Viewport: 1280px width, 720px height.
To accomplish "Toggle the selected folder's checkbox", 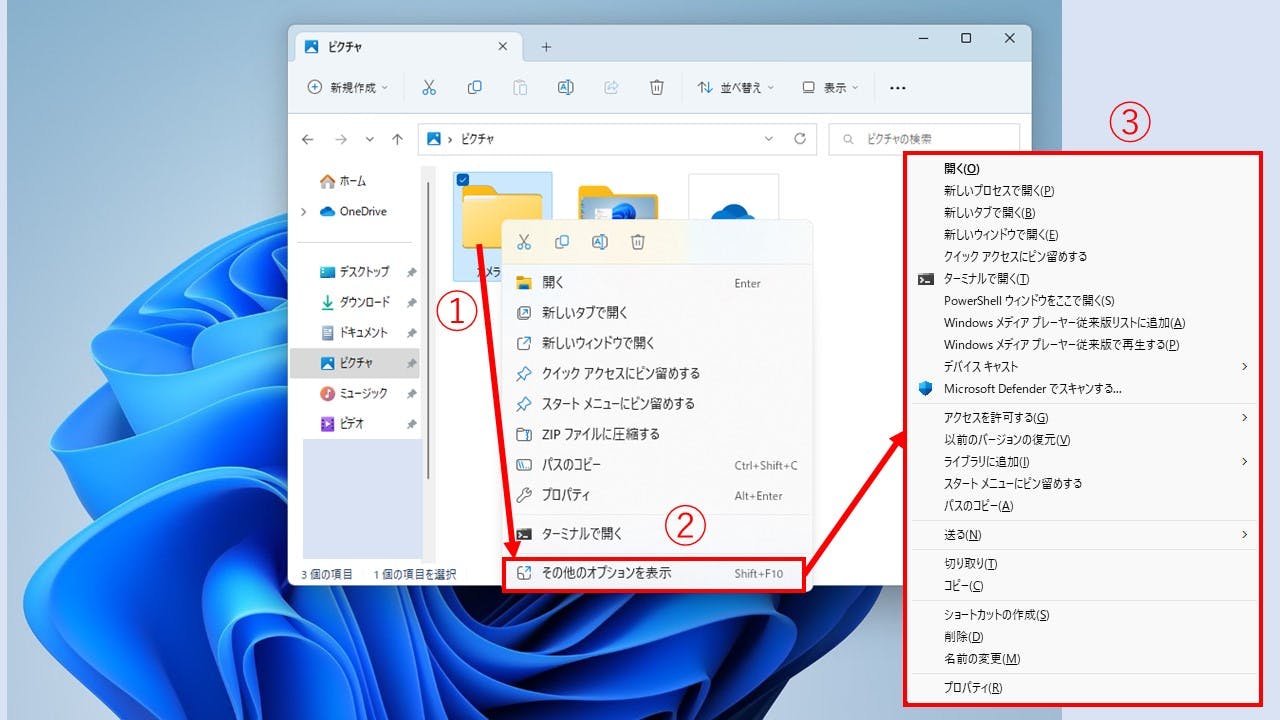I will [463, 180].
